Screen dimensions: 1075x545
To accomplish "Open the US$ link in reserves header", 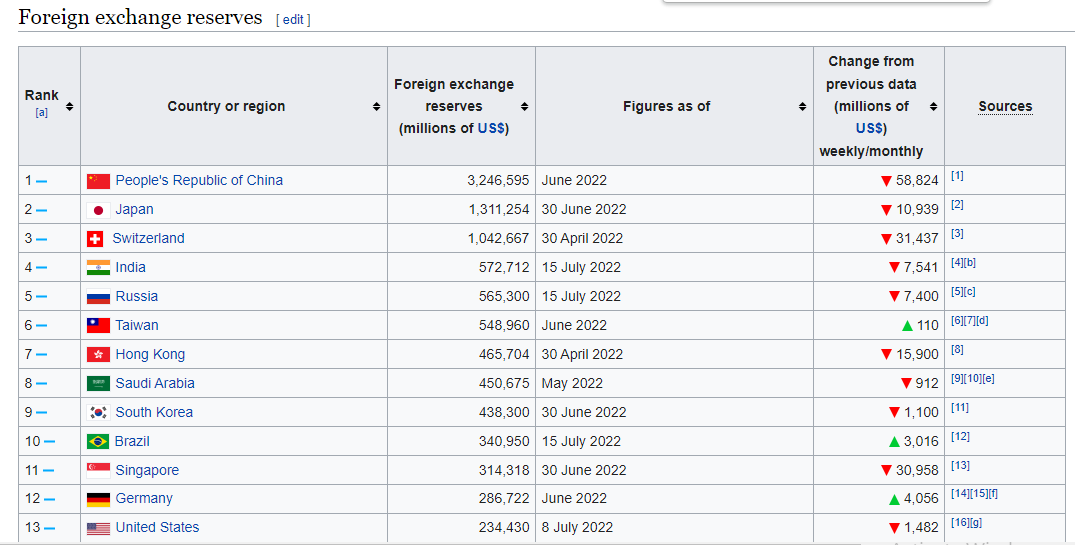I will [492, 129].
